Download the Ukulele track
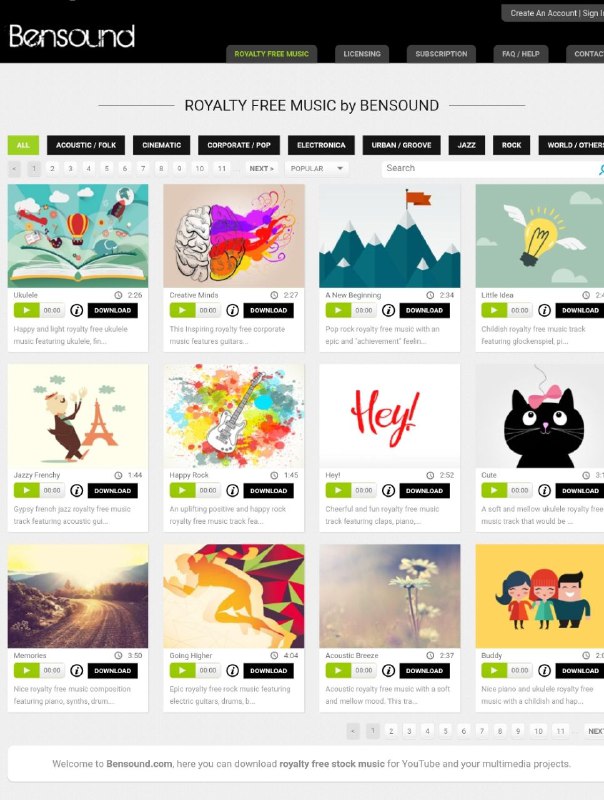Screen dimensions: 604x800 [x=112, y=310]
